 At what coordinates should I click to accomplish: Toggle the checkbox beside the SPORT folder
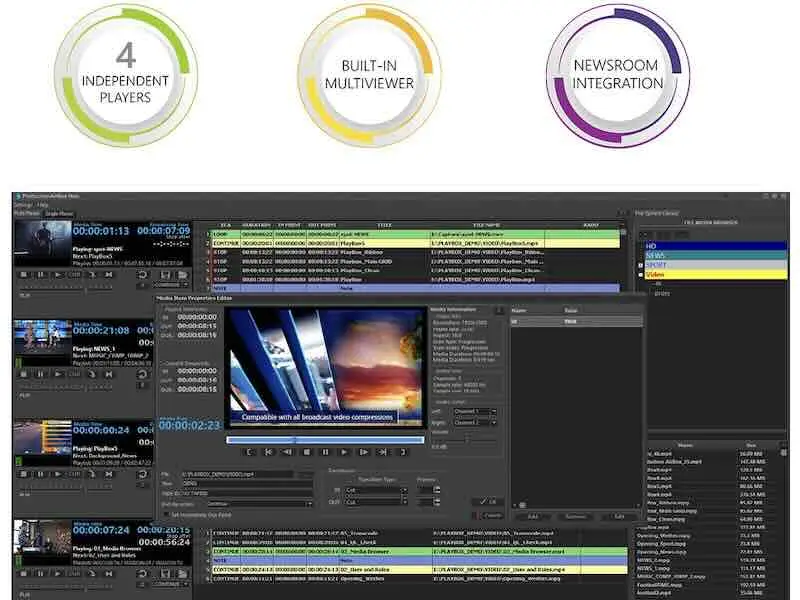click(x=640, y=265)
